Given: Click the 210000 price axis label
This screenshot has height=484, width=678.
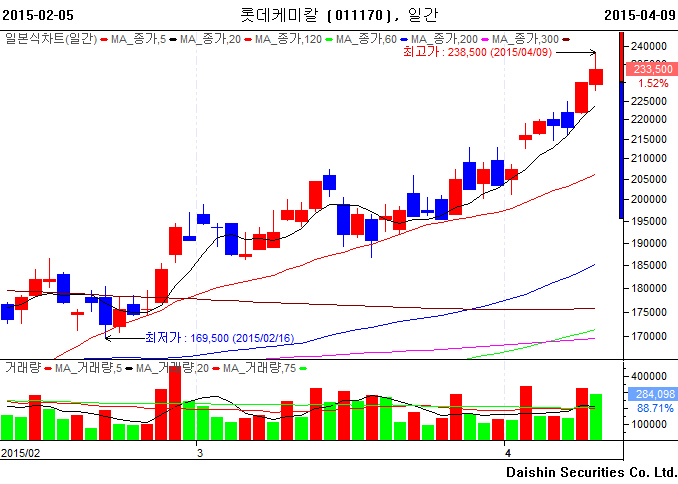Looking at the screenshot, I should tap(649, 159).
